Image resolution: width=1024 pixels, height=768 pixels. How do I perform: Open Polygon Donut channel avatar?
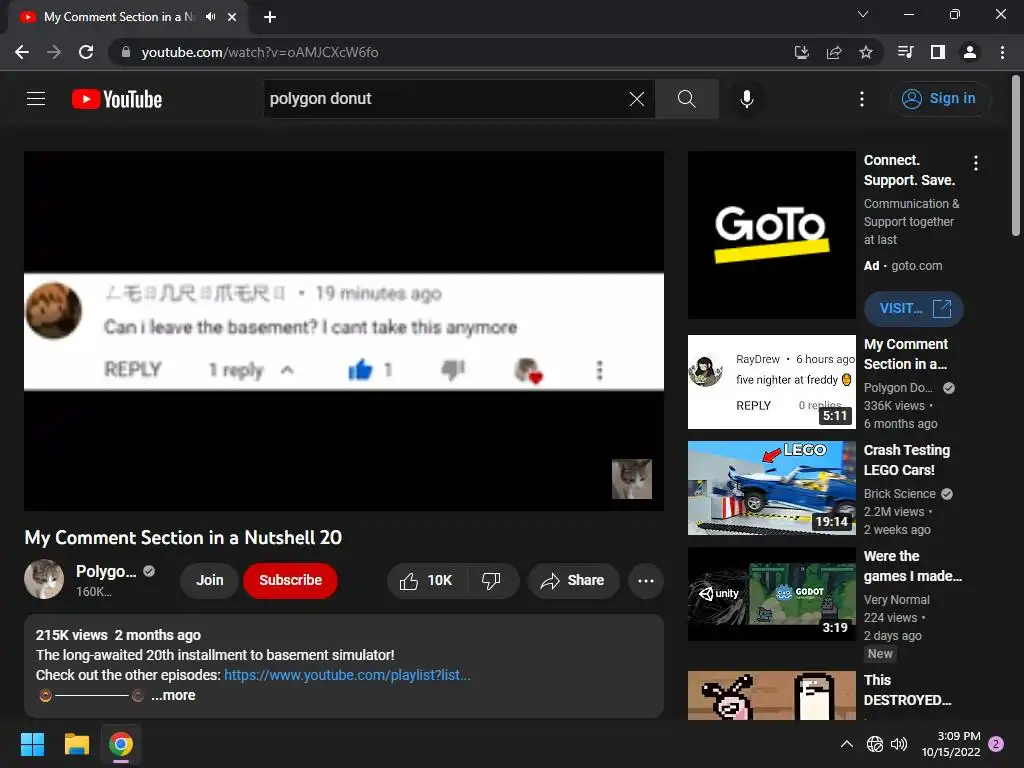click(44, 579)
